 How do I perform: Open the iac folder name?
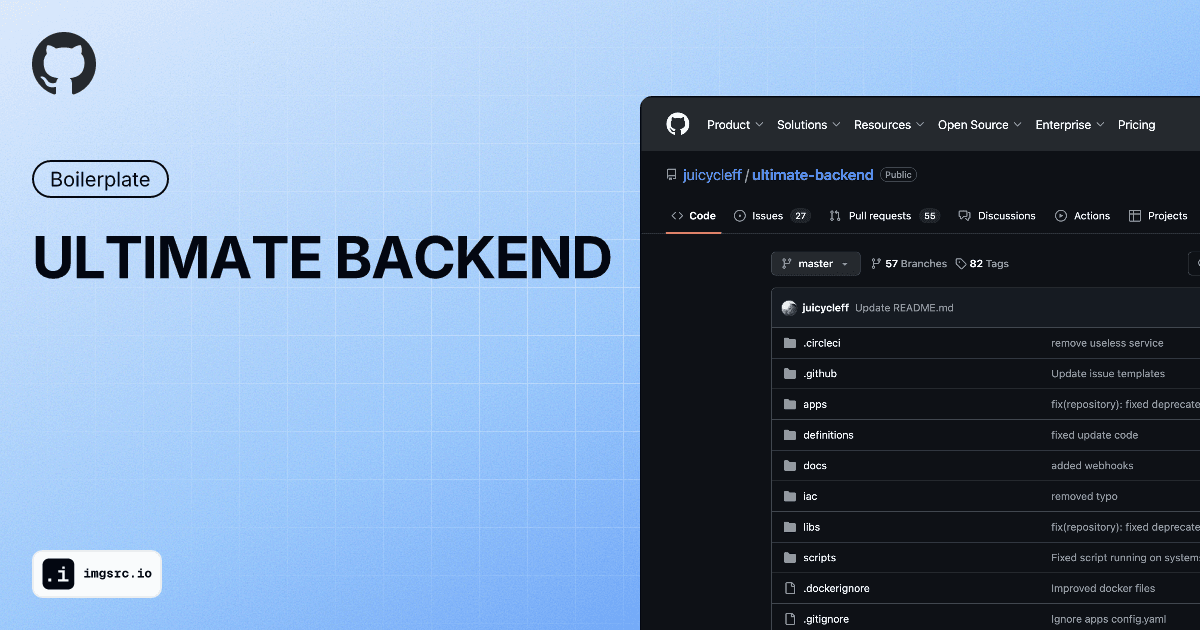click(810, 497)
